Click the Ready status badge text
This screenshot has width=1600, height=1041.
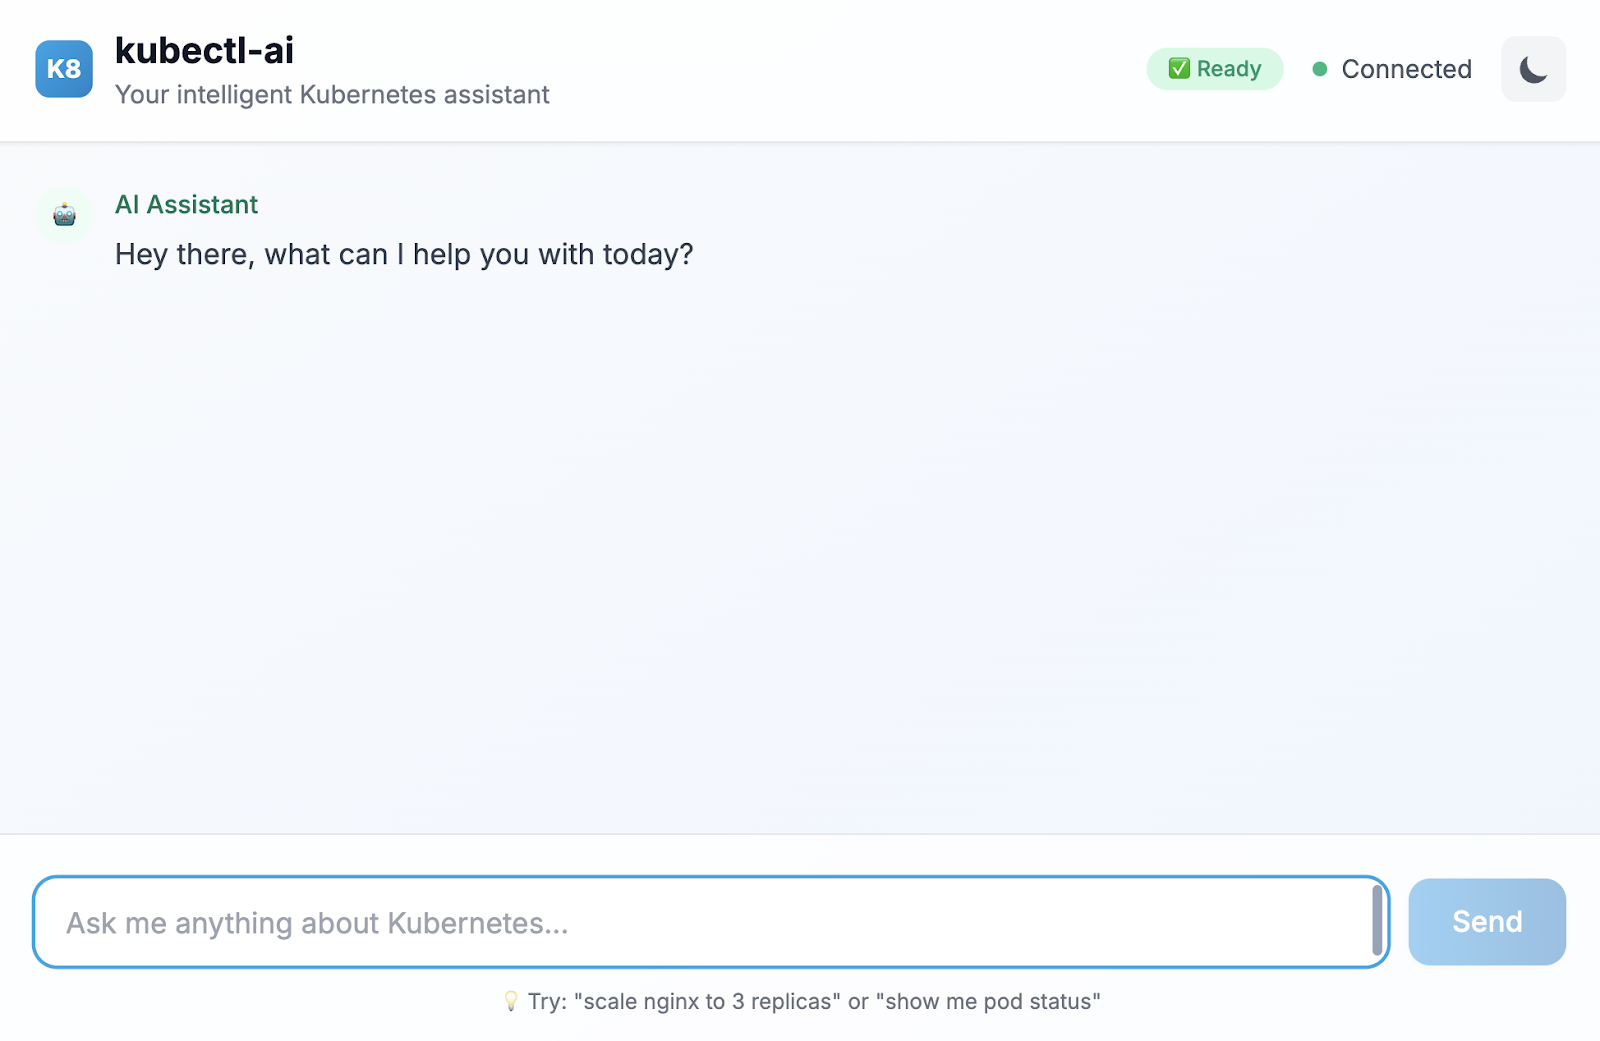click(1229, 69)
